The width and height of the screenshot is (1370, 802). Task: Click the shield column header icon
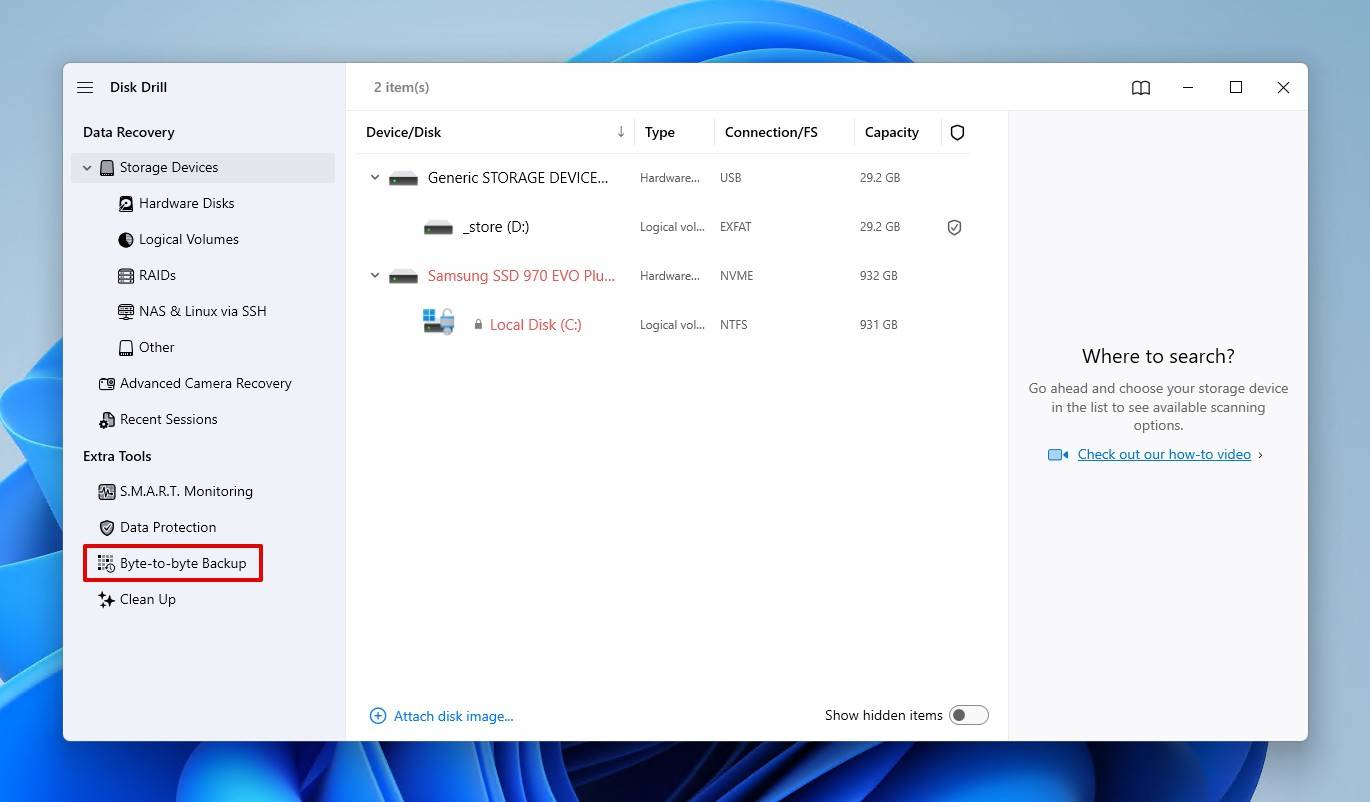point(957,132)
